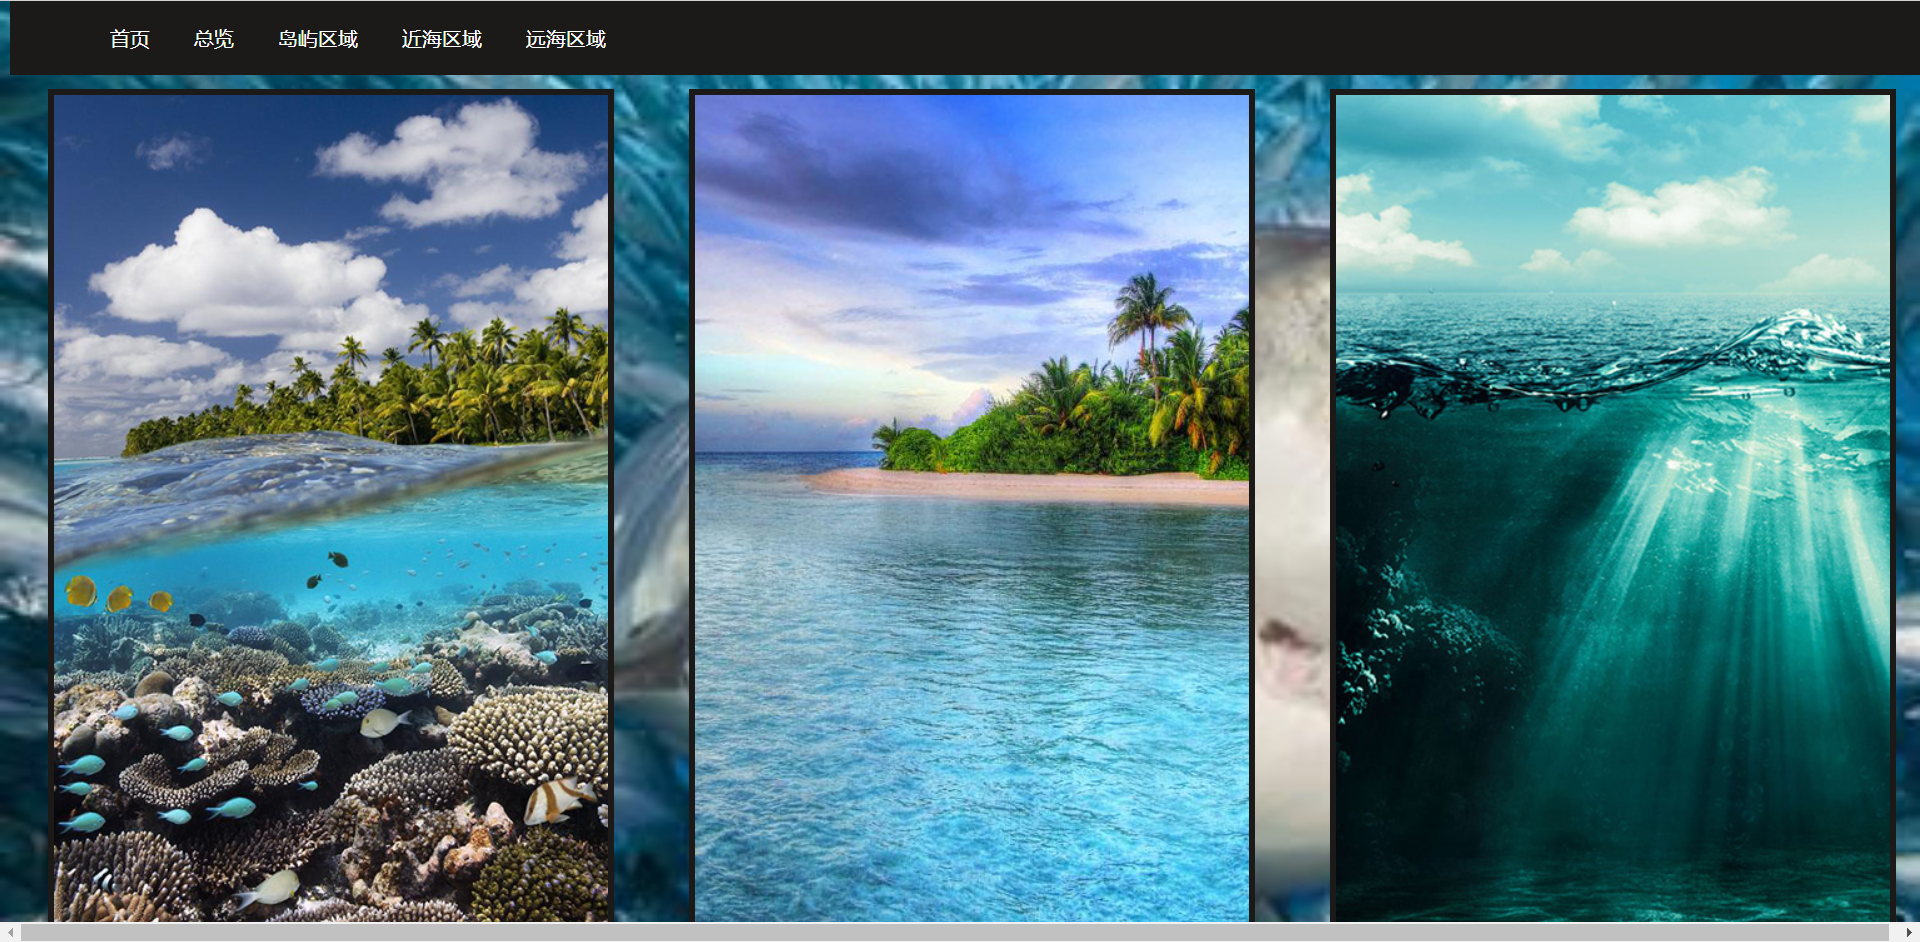Image resolution: width=1920 pixels, height=942 pixels.
Task: Go to the 岛屿区域 page
Action: click(x=317, y=39)
